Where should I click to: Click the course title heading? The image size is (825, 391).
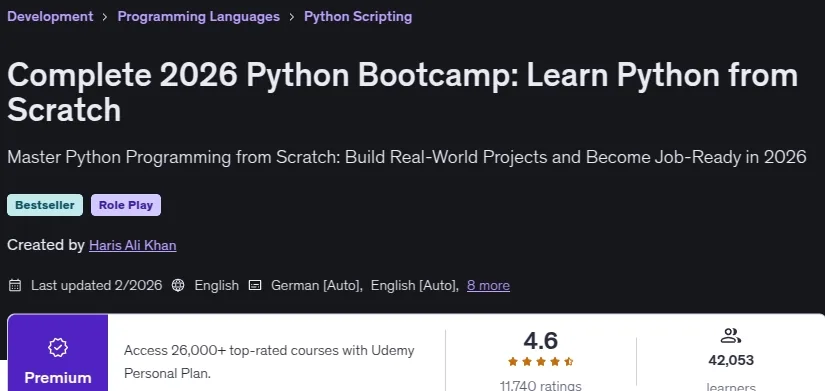click(403, 92)
